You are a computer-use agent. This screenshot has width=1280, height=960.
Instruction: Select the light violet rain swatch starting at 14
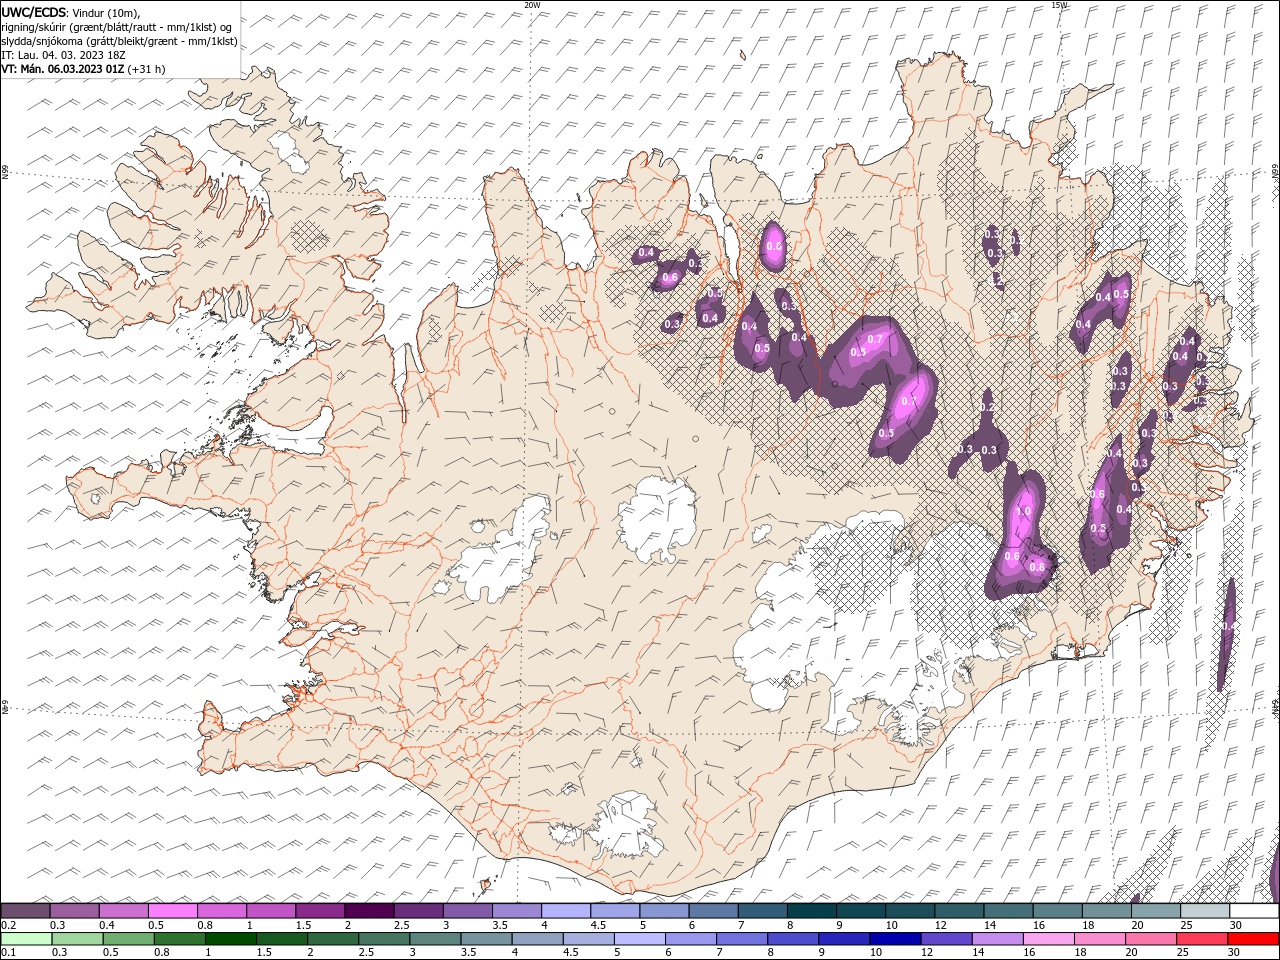click(x=996, y=939)
